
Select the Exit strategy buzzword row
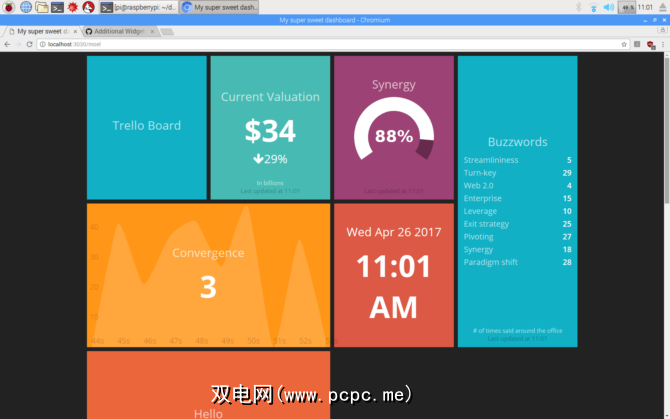pos(517,224)
